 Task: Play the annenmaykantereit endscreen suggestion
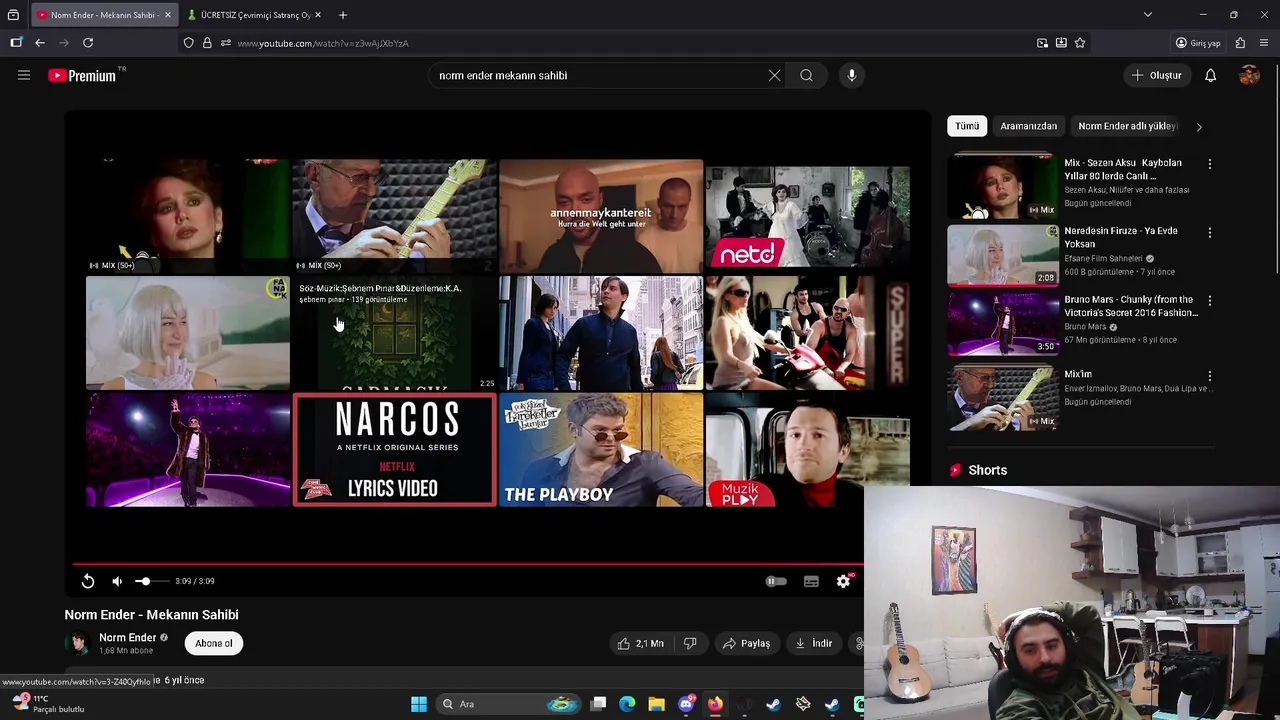(x=601, y=215)
